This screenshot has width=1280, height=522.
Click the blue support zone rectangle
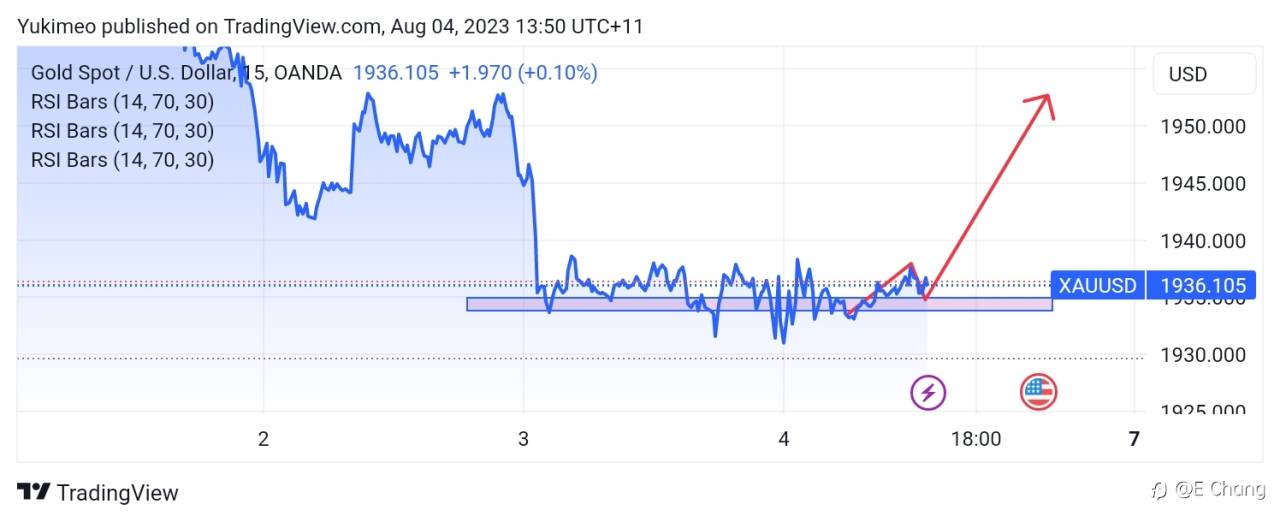click(759, 304)
